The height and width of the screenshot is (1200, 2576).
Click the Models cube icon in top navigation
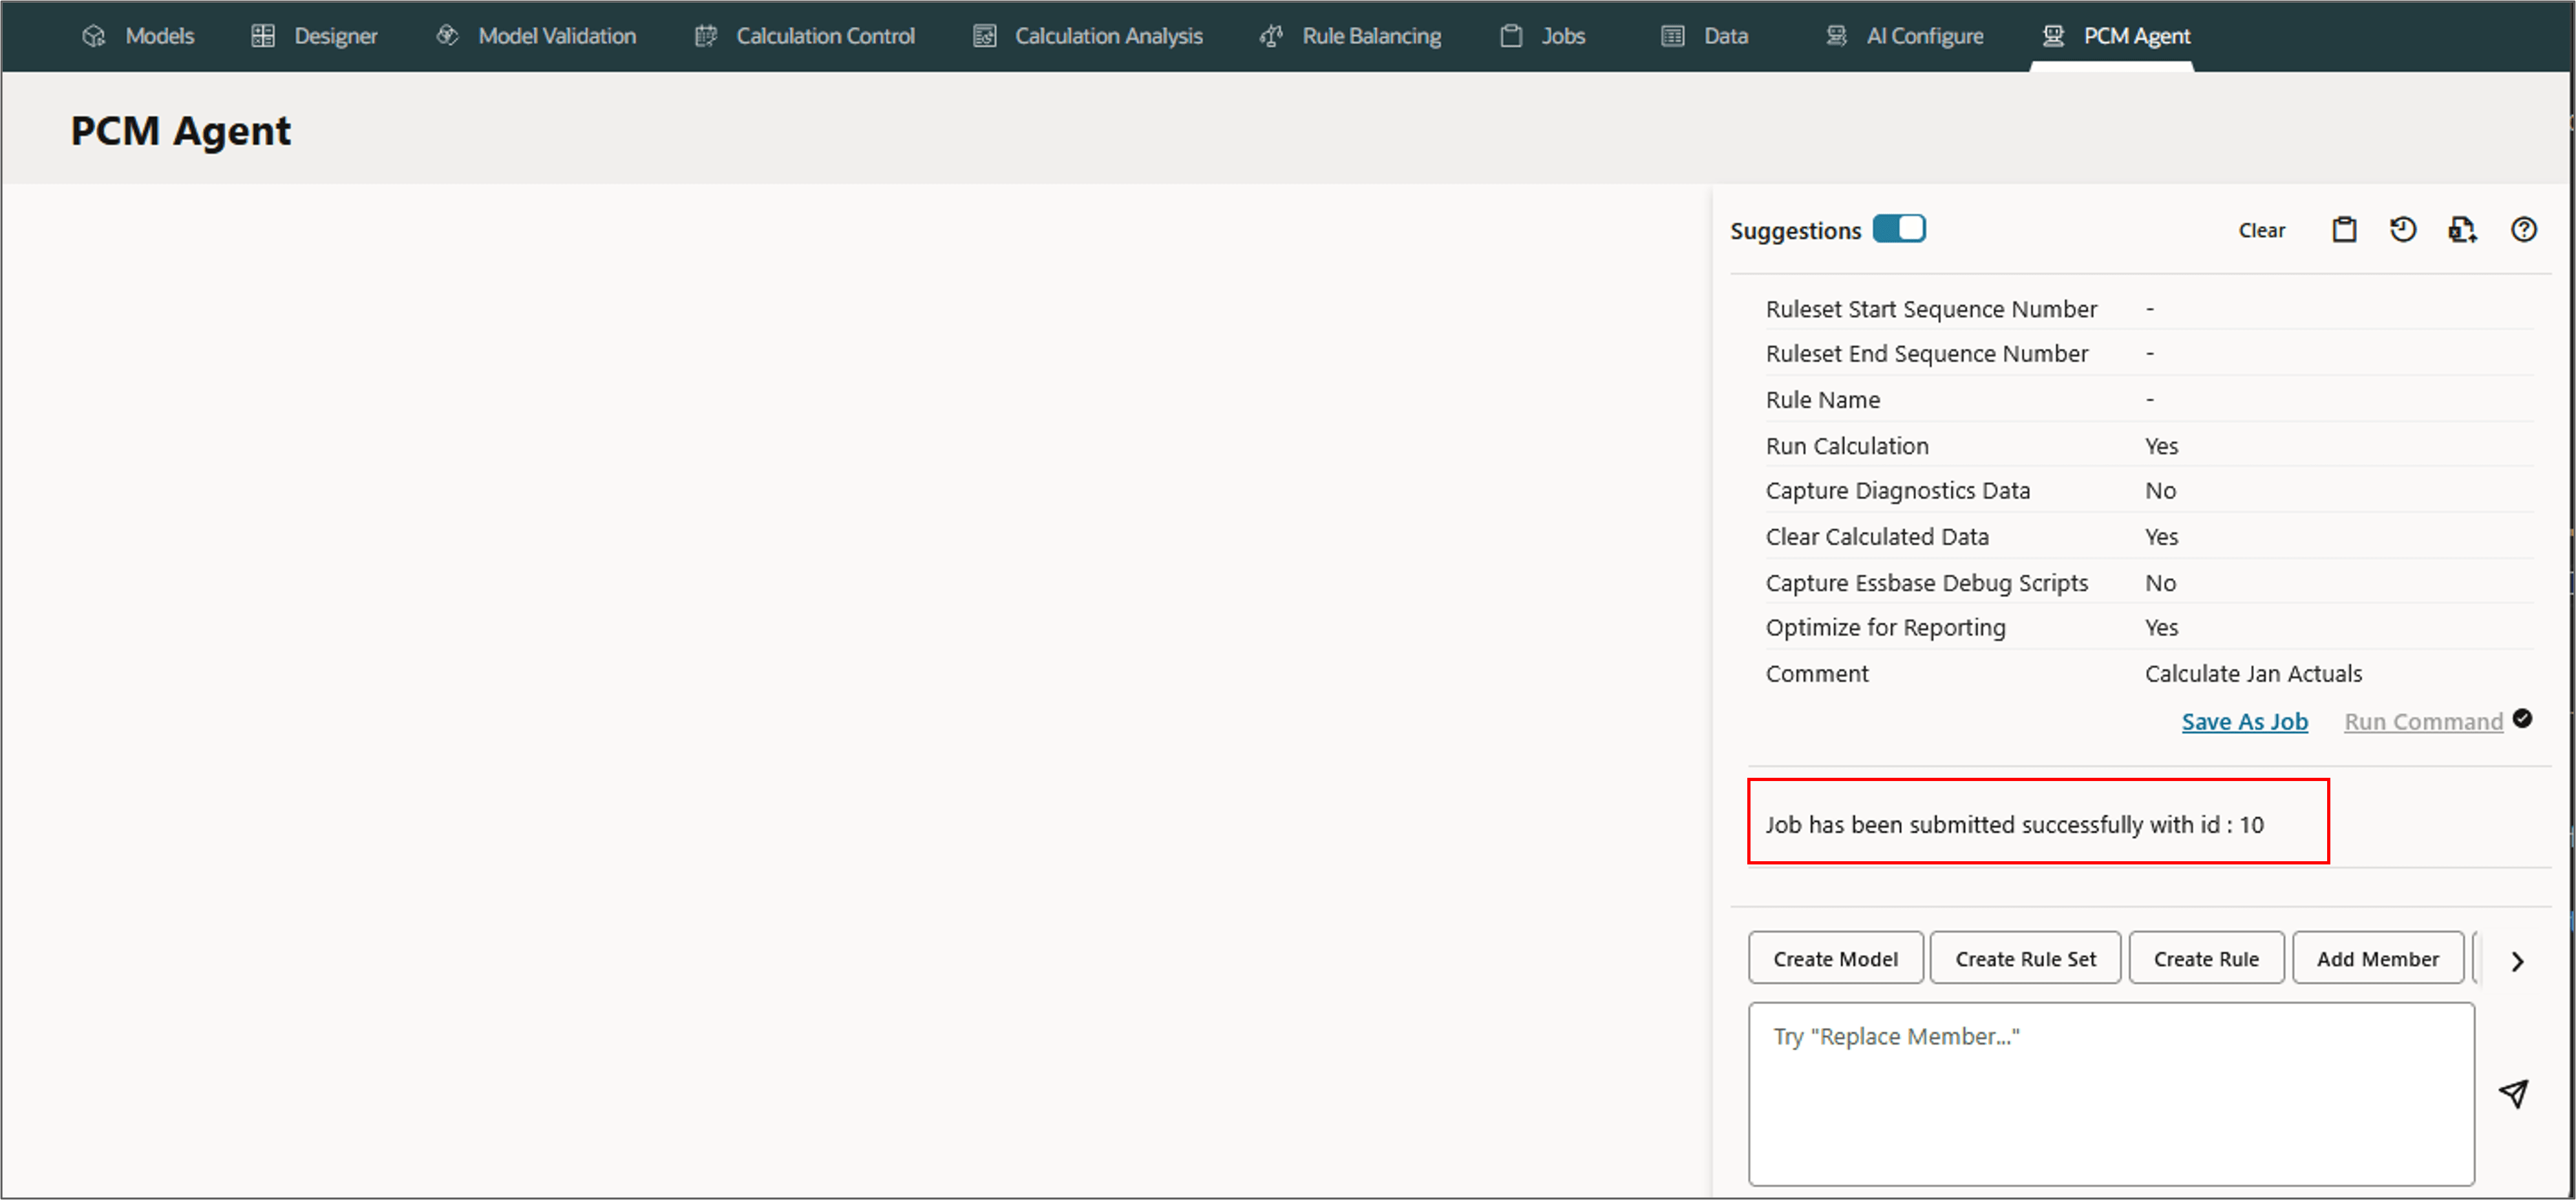pyautogui.click(x=94, y=36)
